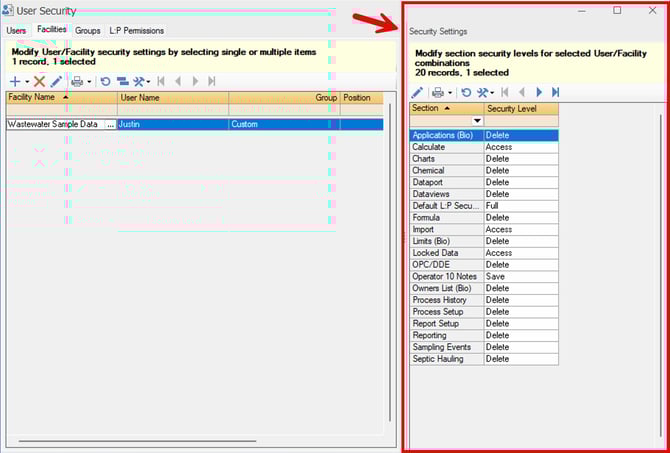Click the refresh icon in Security Settings toolbar

pyautogui.click(x=466, y=92)
